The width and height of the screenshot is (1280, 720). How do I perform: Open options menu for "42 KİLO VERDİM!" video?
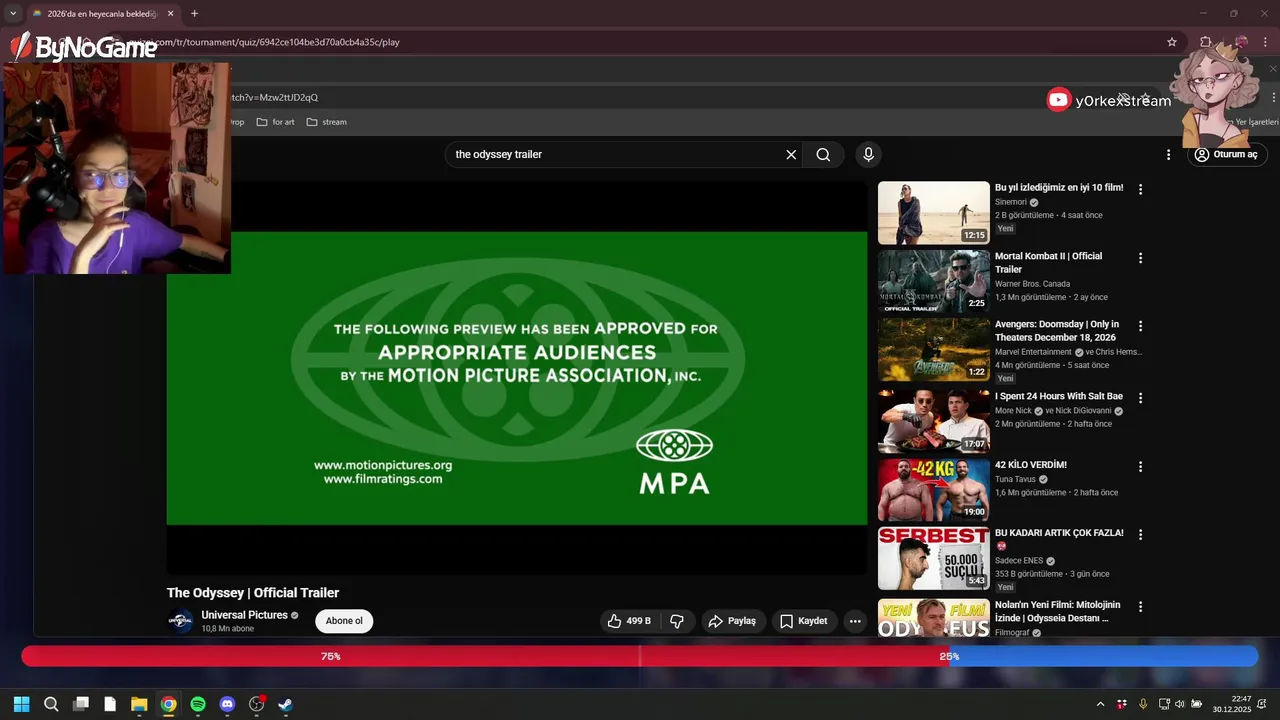click(x=1140, y=467)
